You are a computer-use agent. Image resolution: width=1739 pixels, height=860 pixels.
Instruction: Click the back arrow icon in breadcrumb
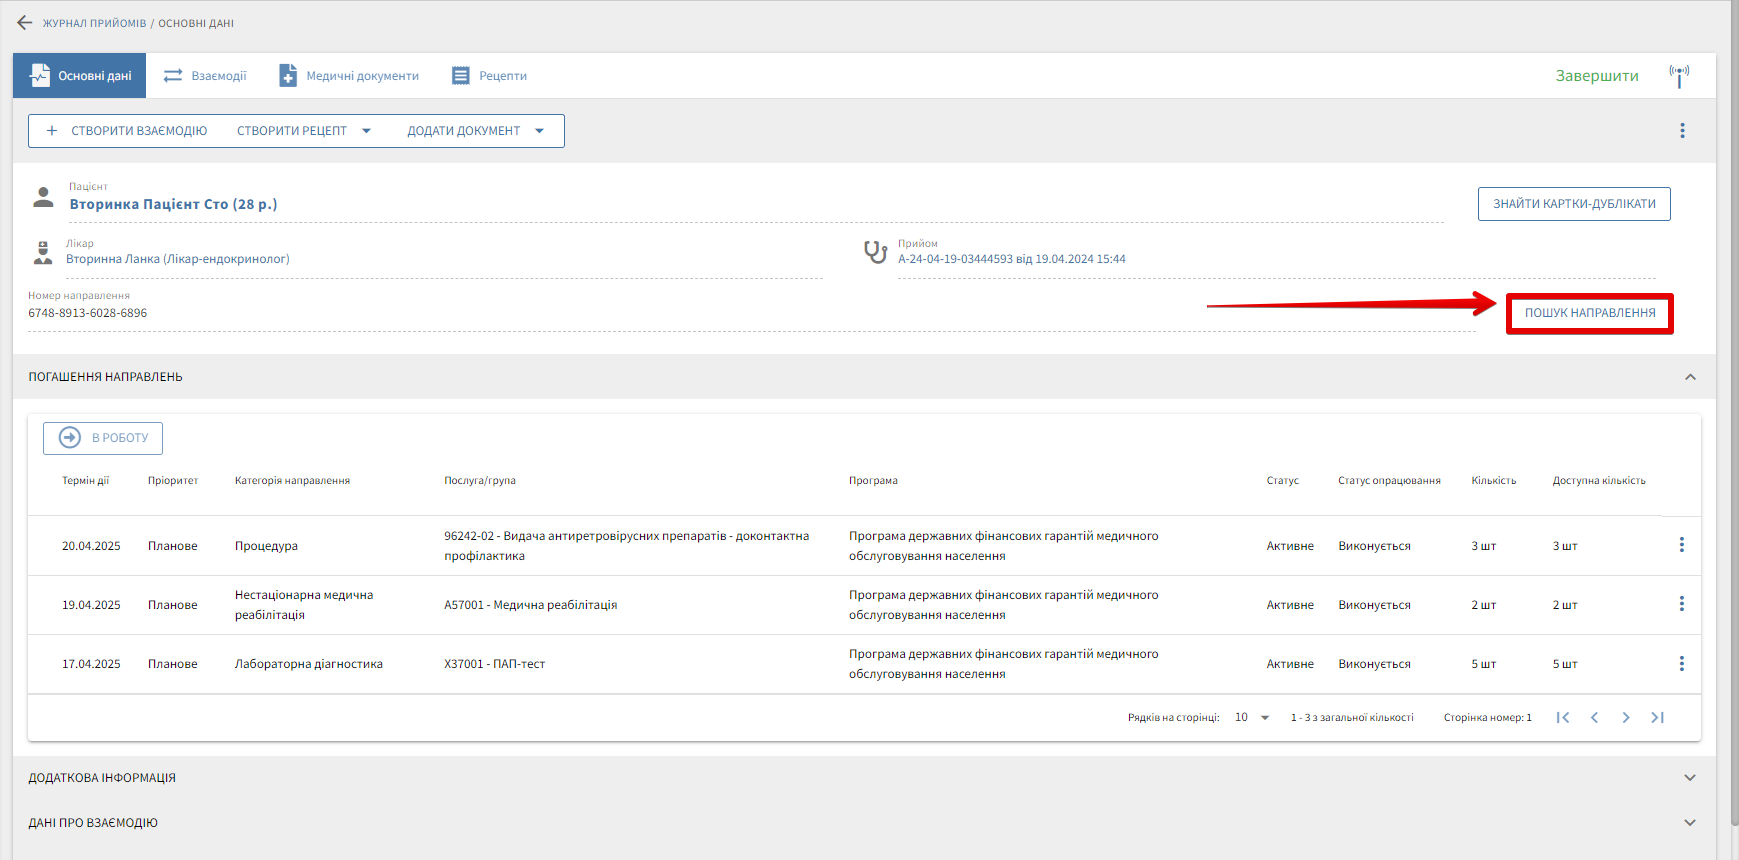(25, 22)
